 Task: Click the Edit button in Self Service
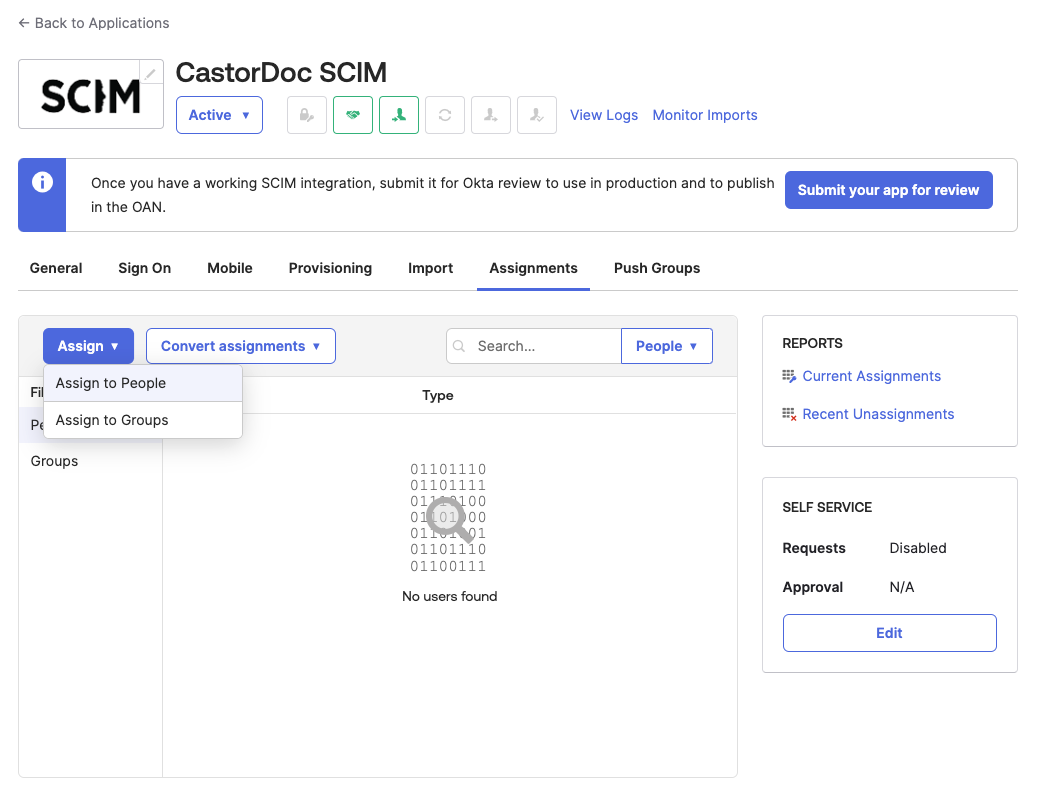tap(889, 633)
